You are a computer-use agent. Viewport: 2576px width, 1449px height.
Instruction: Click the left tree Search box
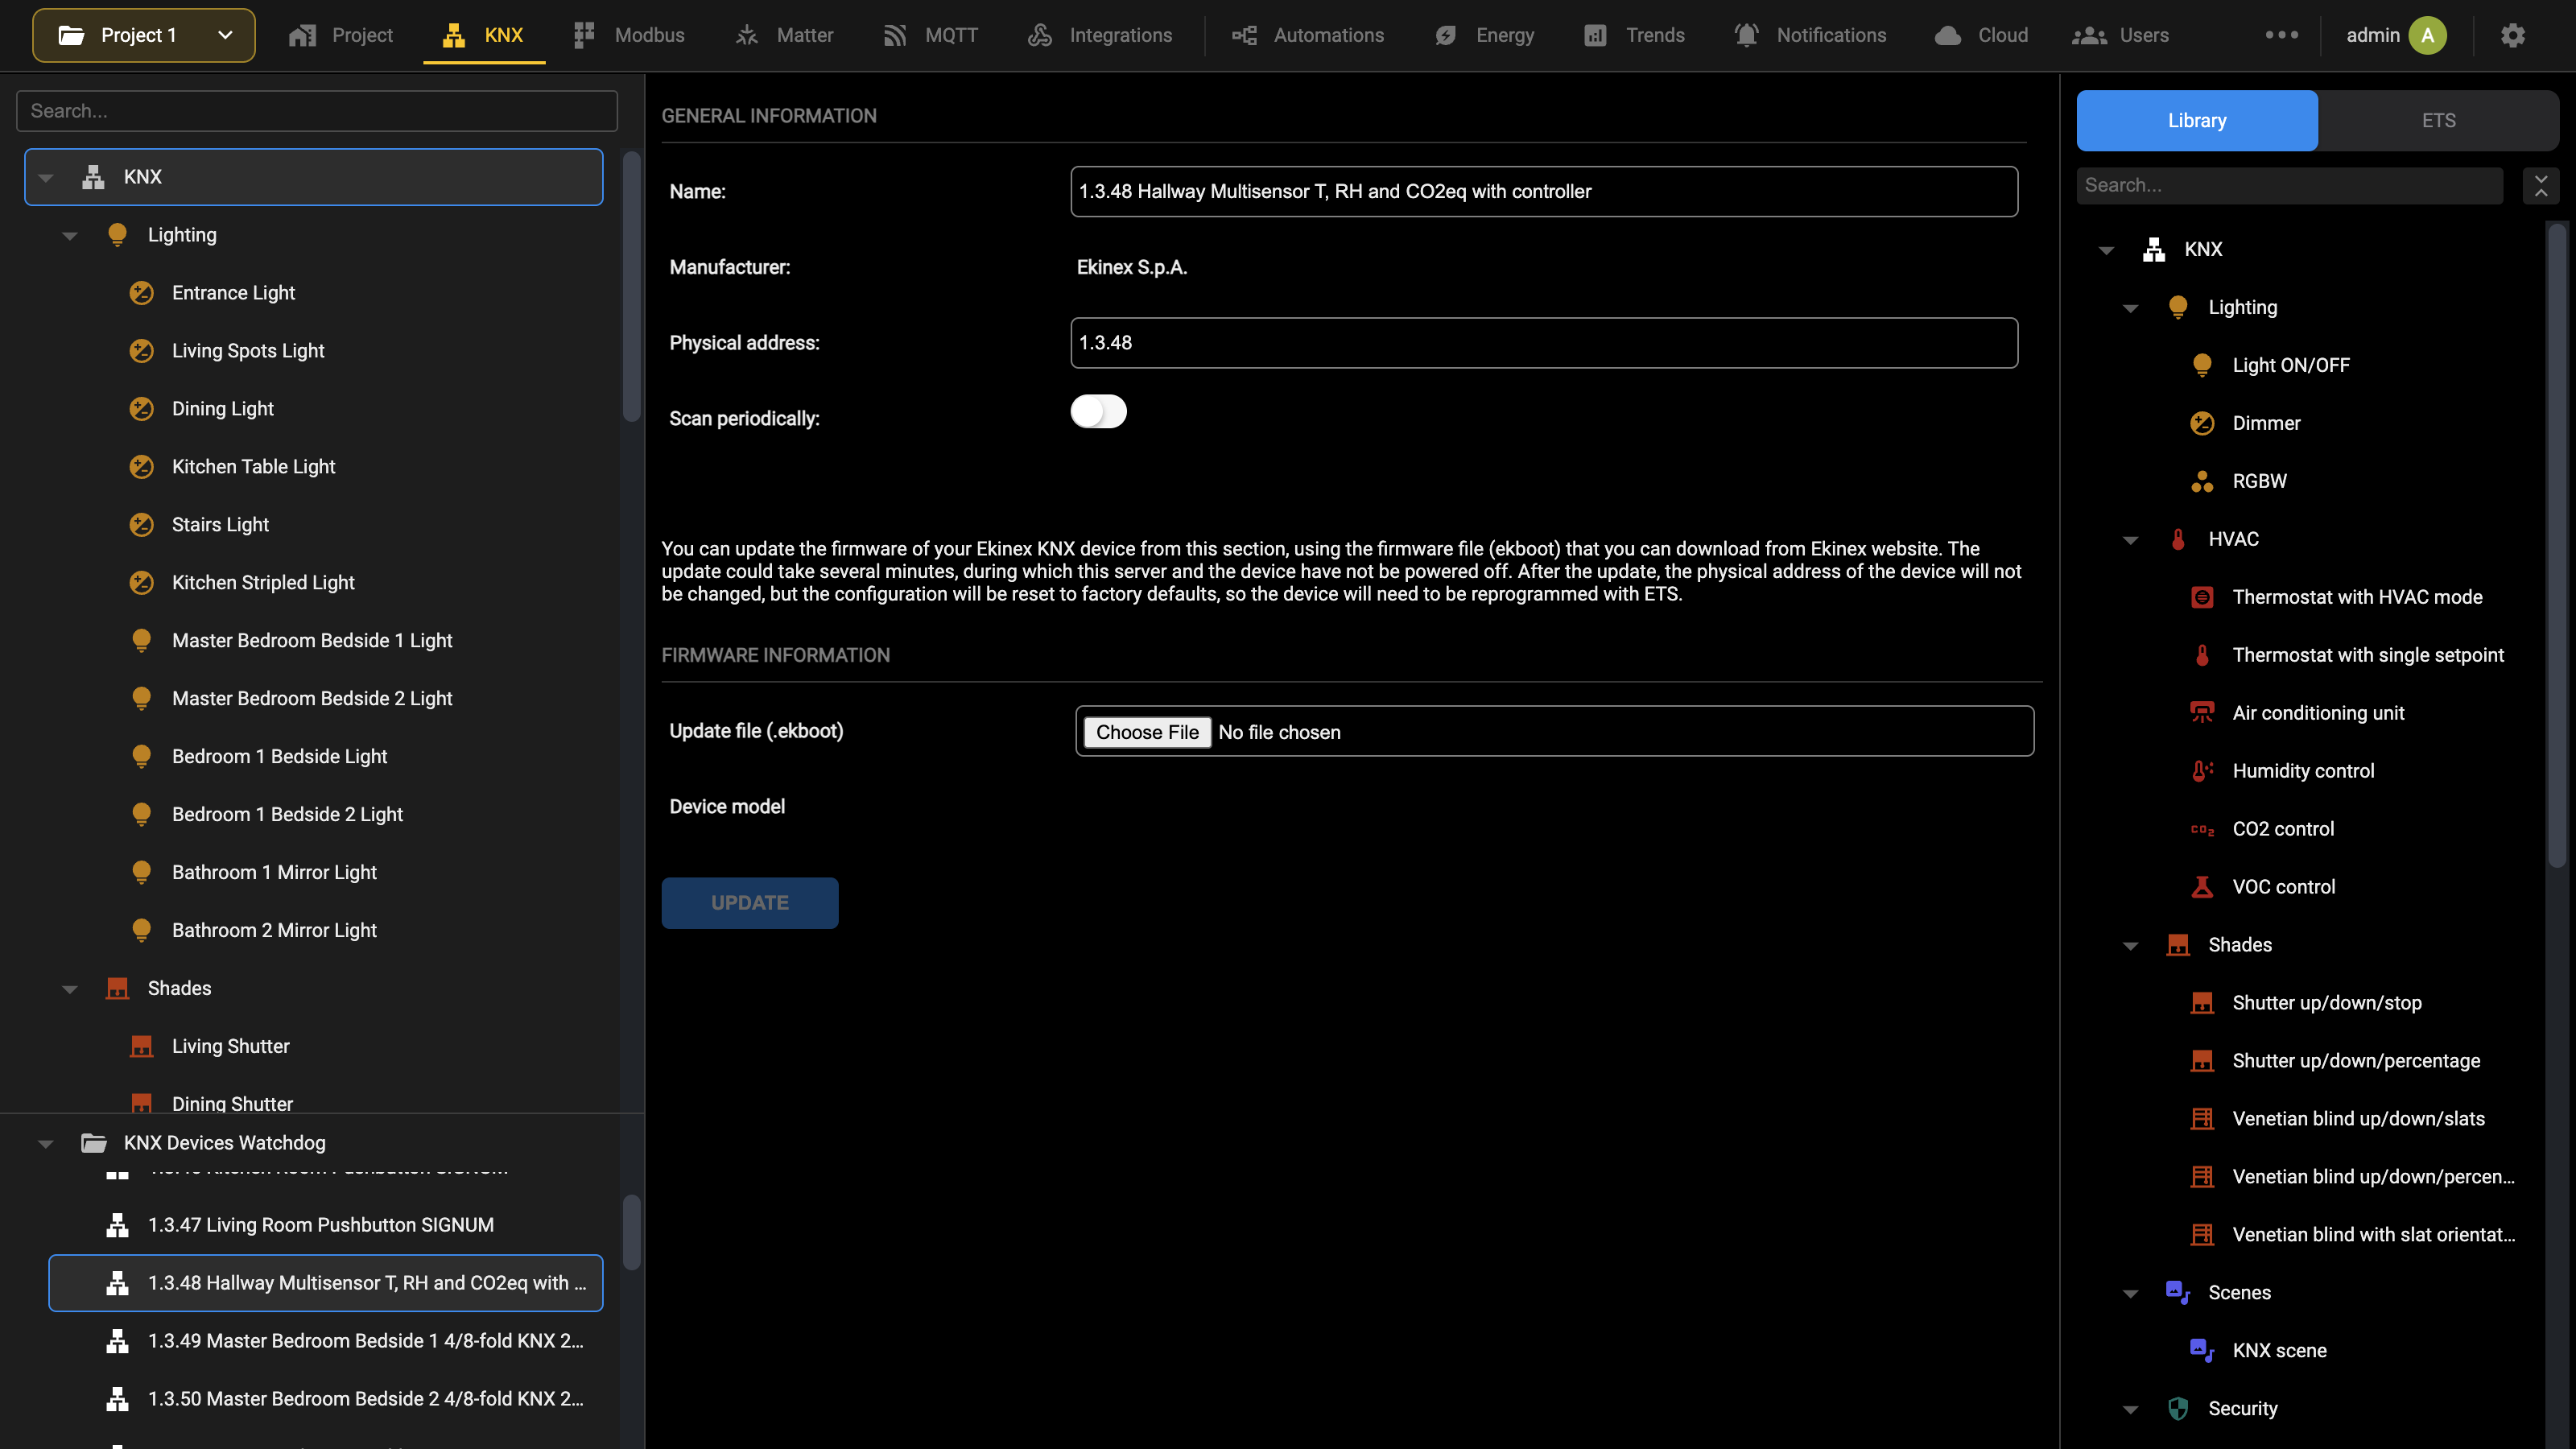coord(317,111)
